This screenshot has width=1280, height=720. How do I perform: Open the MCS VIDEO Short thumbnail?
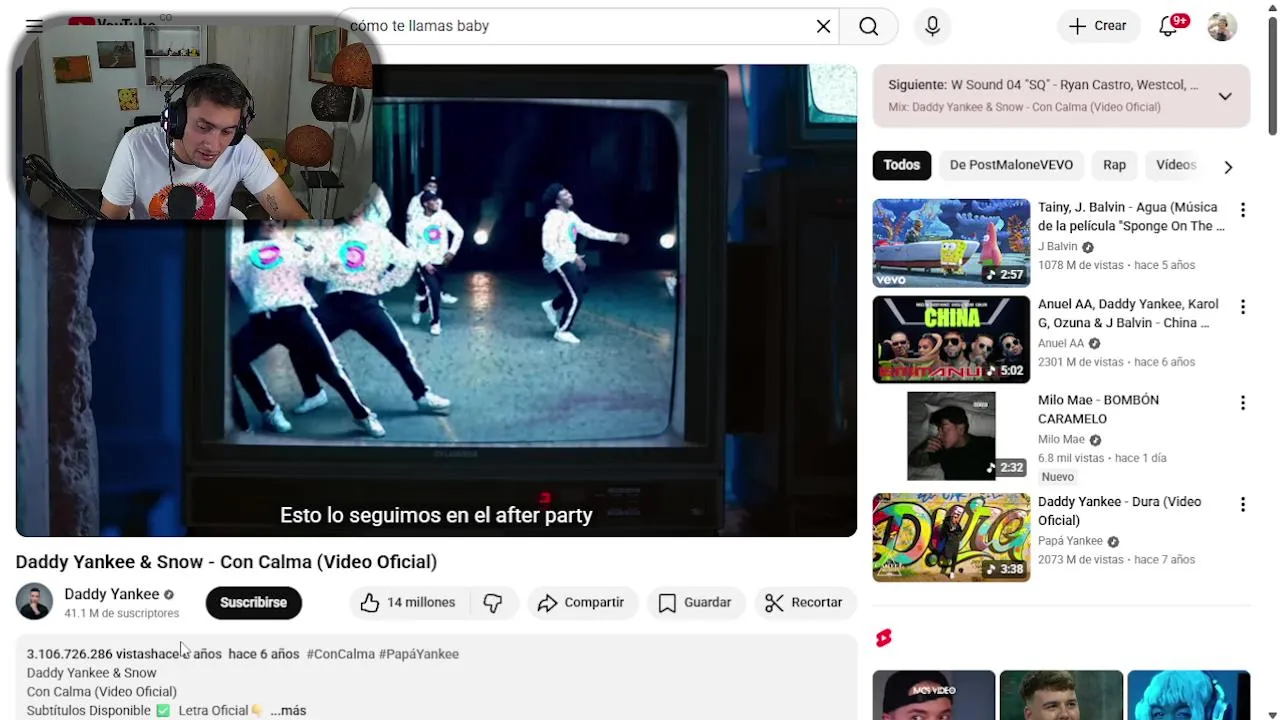tap(933, 695)
